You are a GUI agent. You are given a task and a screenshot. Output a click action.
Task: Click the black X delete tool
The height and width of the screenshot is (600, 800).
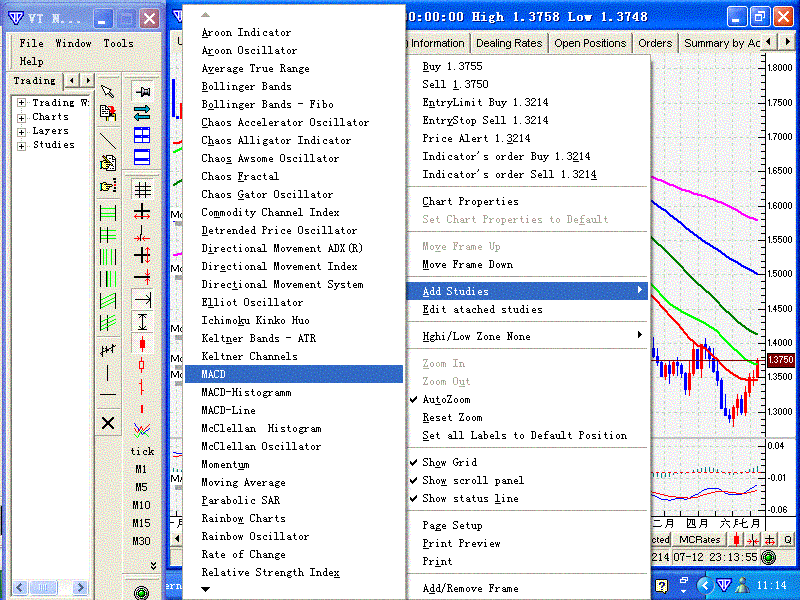(x=108, y=423)
